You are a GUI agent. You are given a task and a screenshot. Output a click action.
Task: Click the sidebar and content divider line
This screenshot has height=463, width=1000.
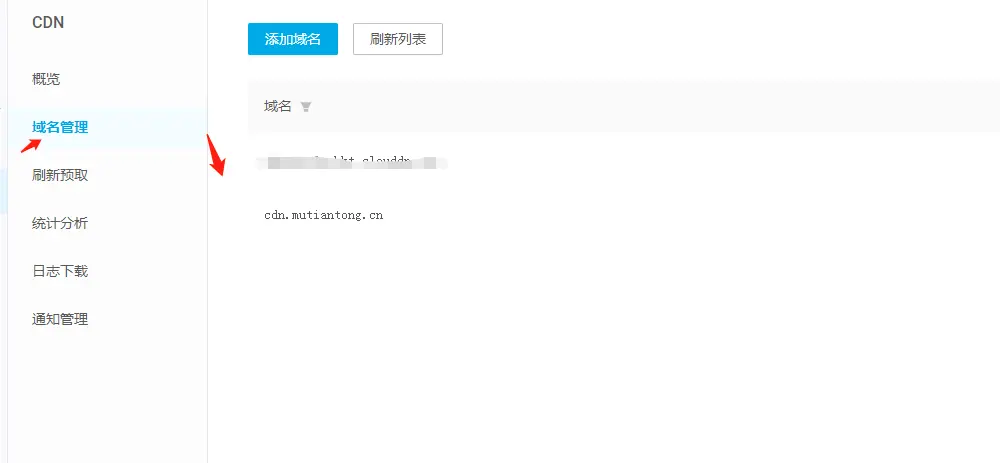click(207, 232)
